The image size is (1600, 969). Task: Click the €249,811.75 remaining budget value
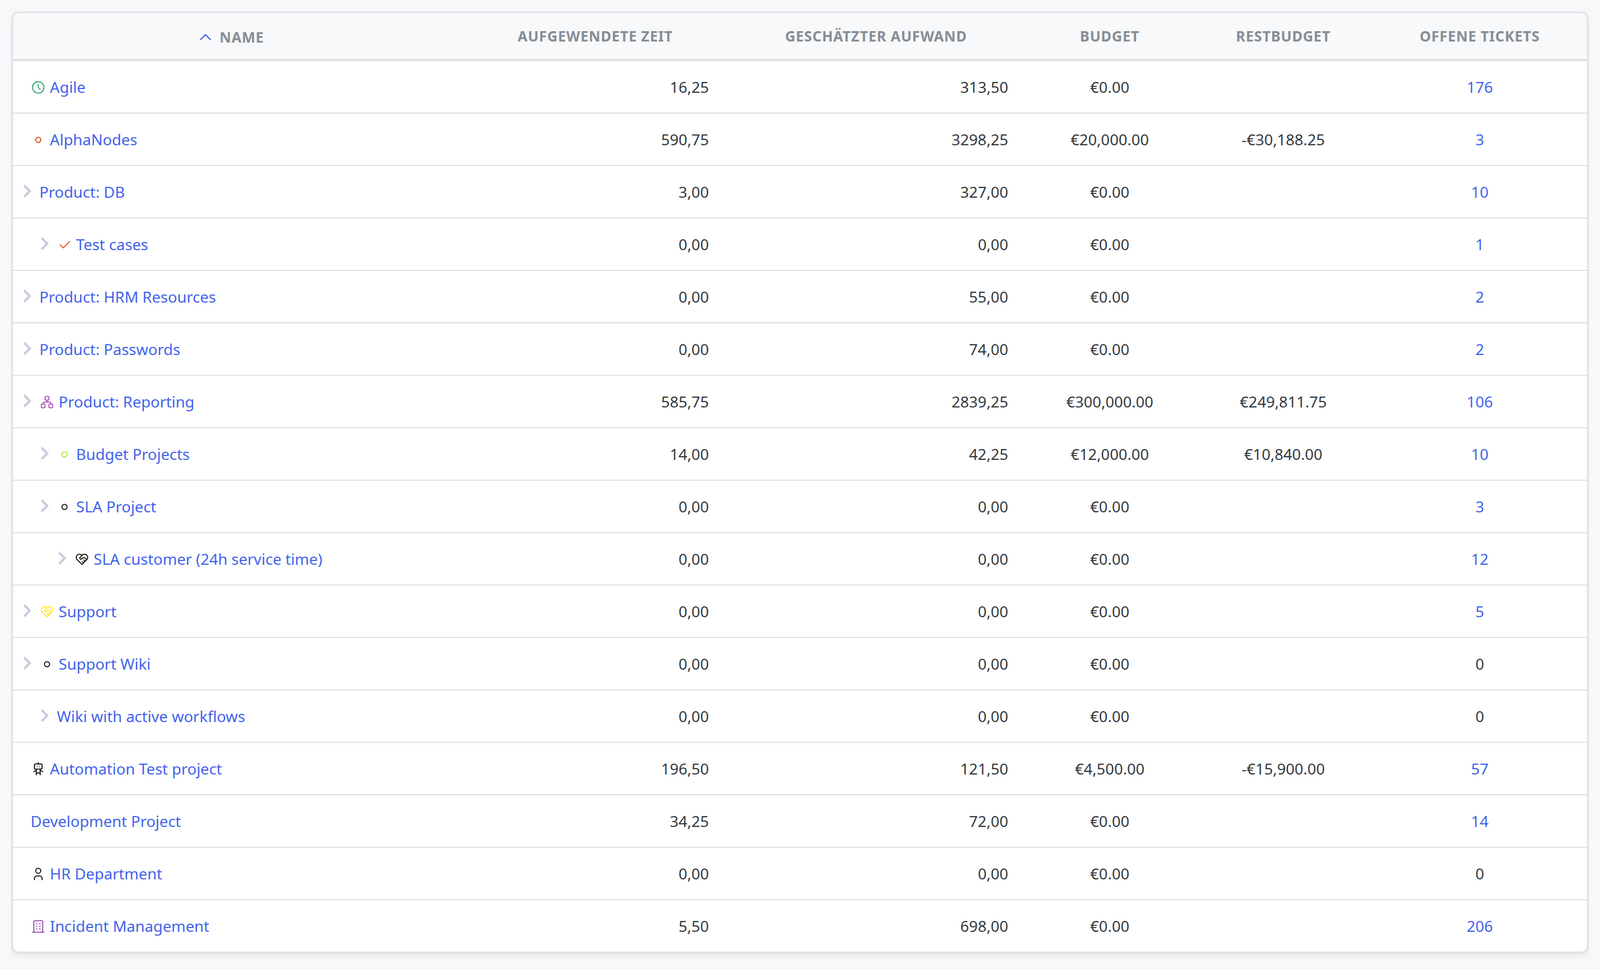pos(1283,402)
